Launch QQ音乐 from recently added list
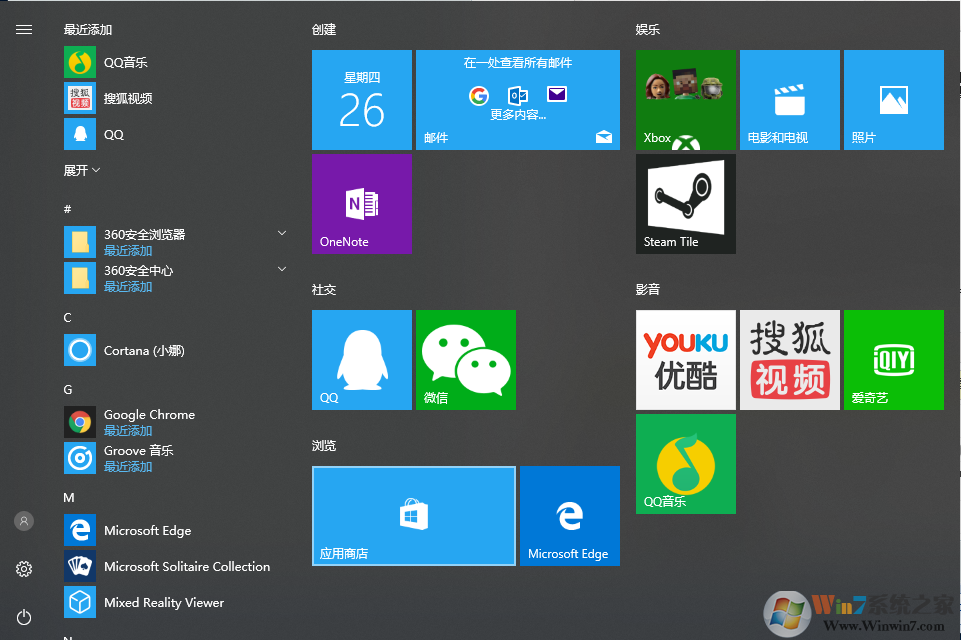This screenshot has height=640, width=961. pos(125,61)
